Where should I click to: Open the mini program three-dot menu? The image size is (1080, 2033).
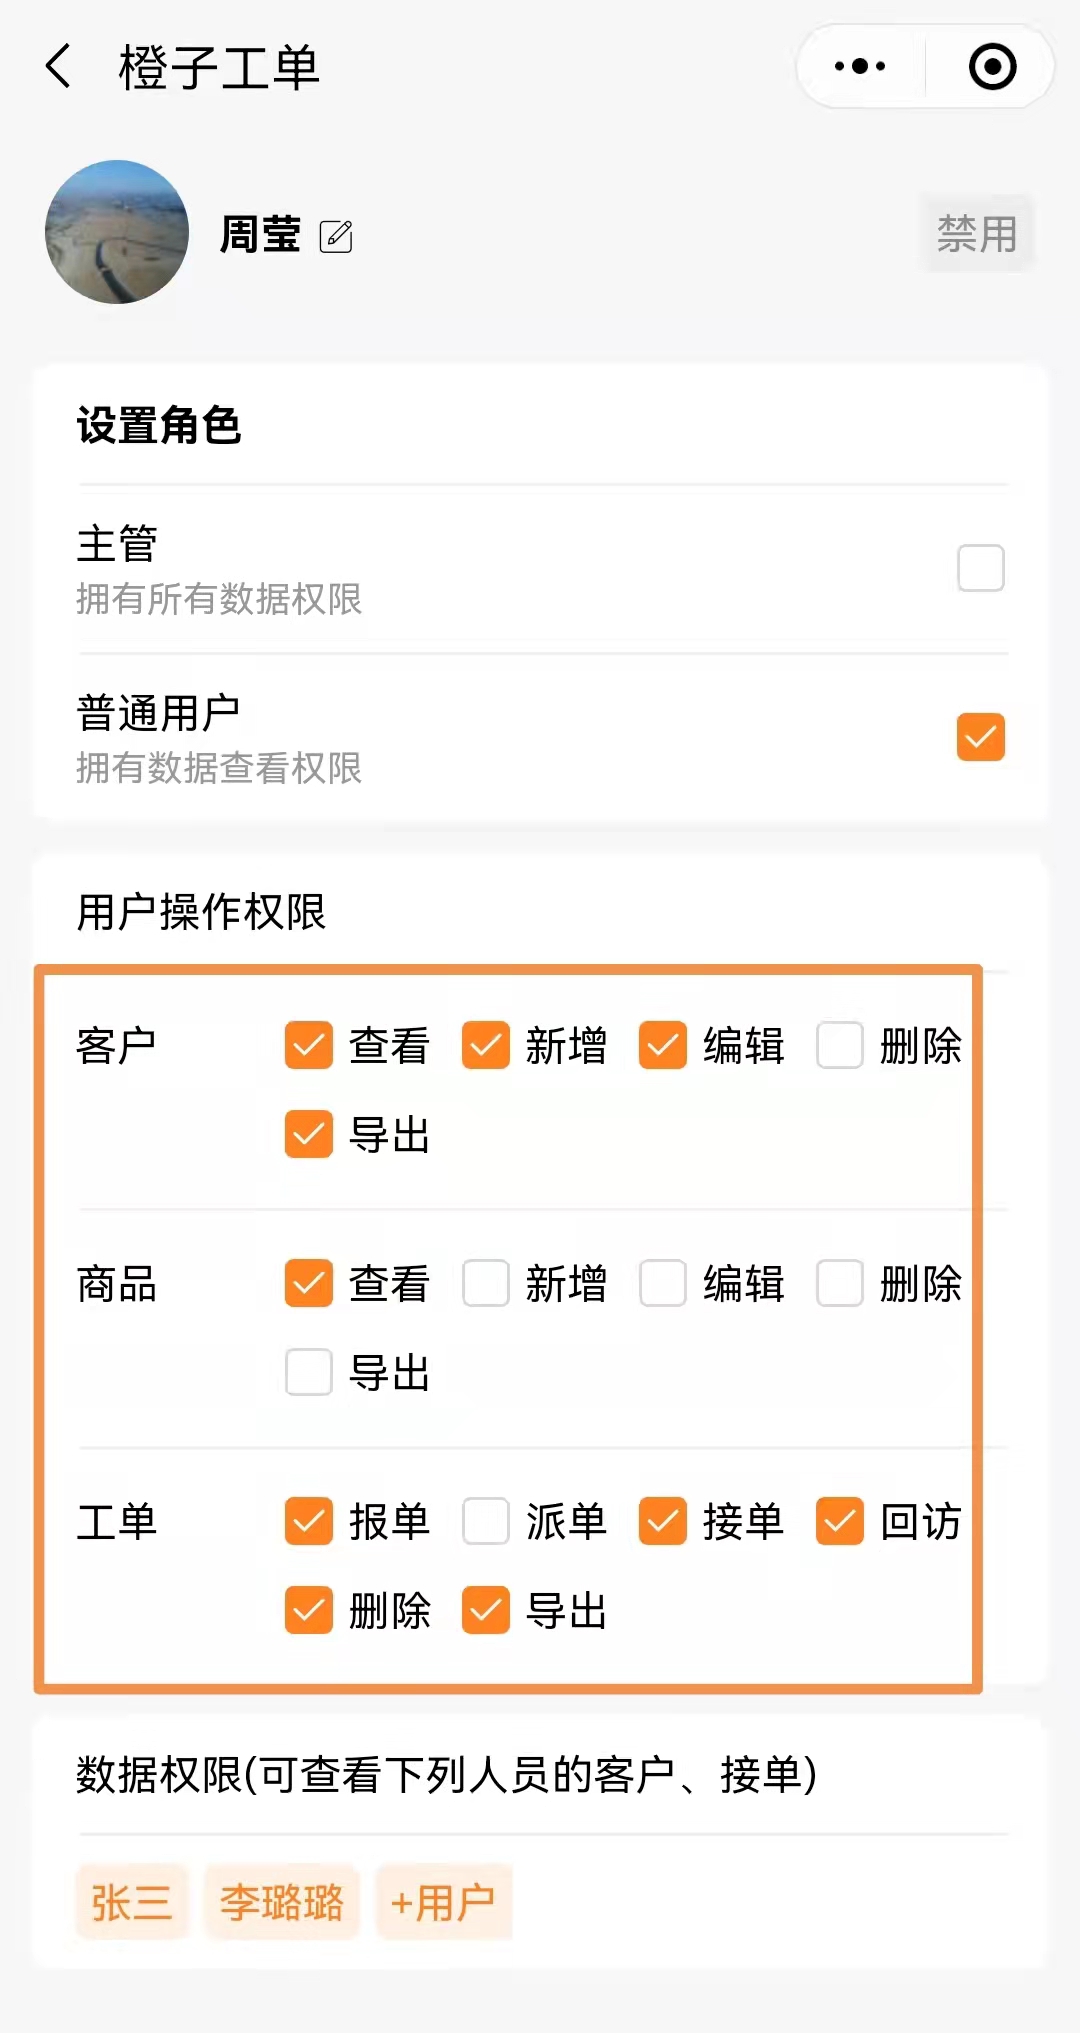[860, 67]
